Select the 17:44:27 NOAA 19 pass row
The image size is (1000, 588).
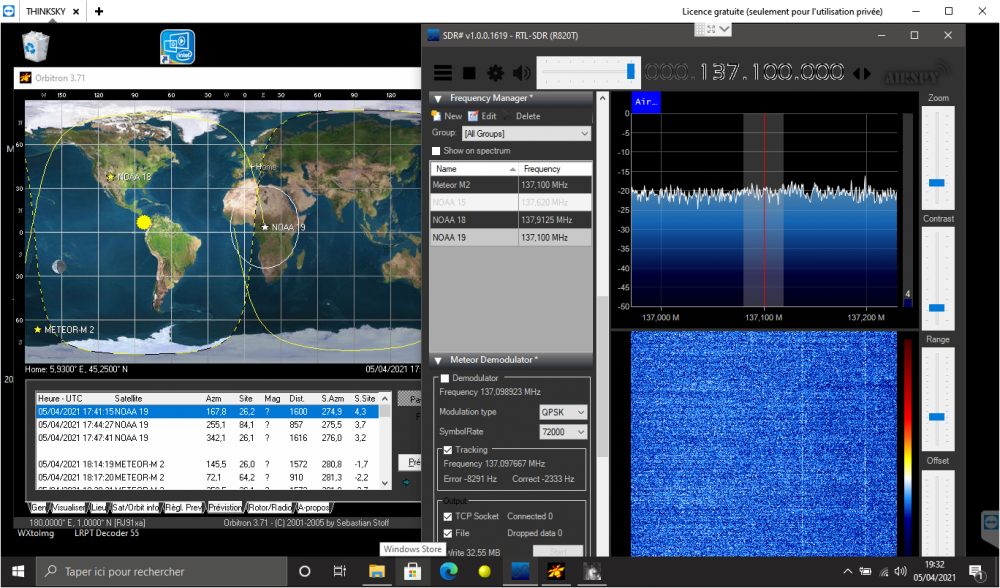pos(207,425)
